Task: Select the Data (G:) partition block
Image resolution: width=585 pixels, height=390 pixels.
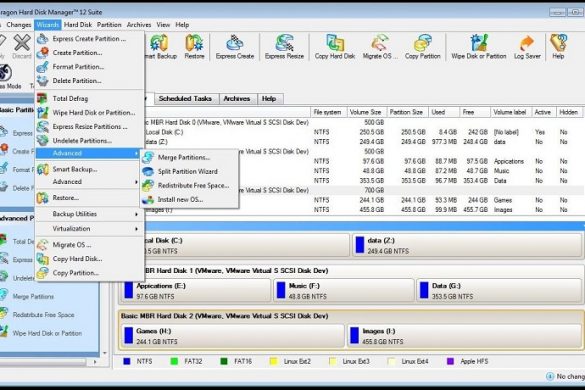Action: tap(499, 290)
